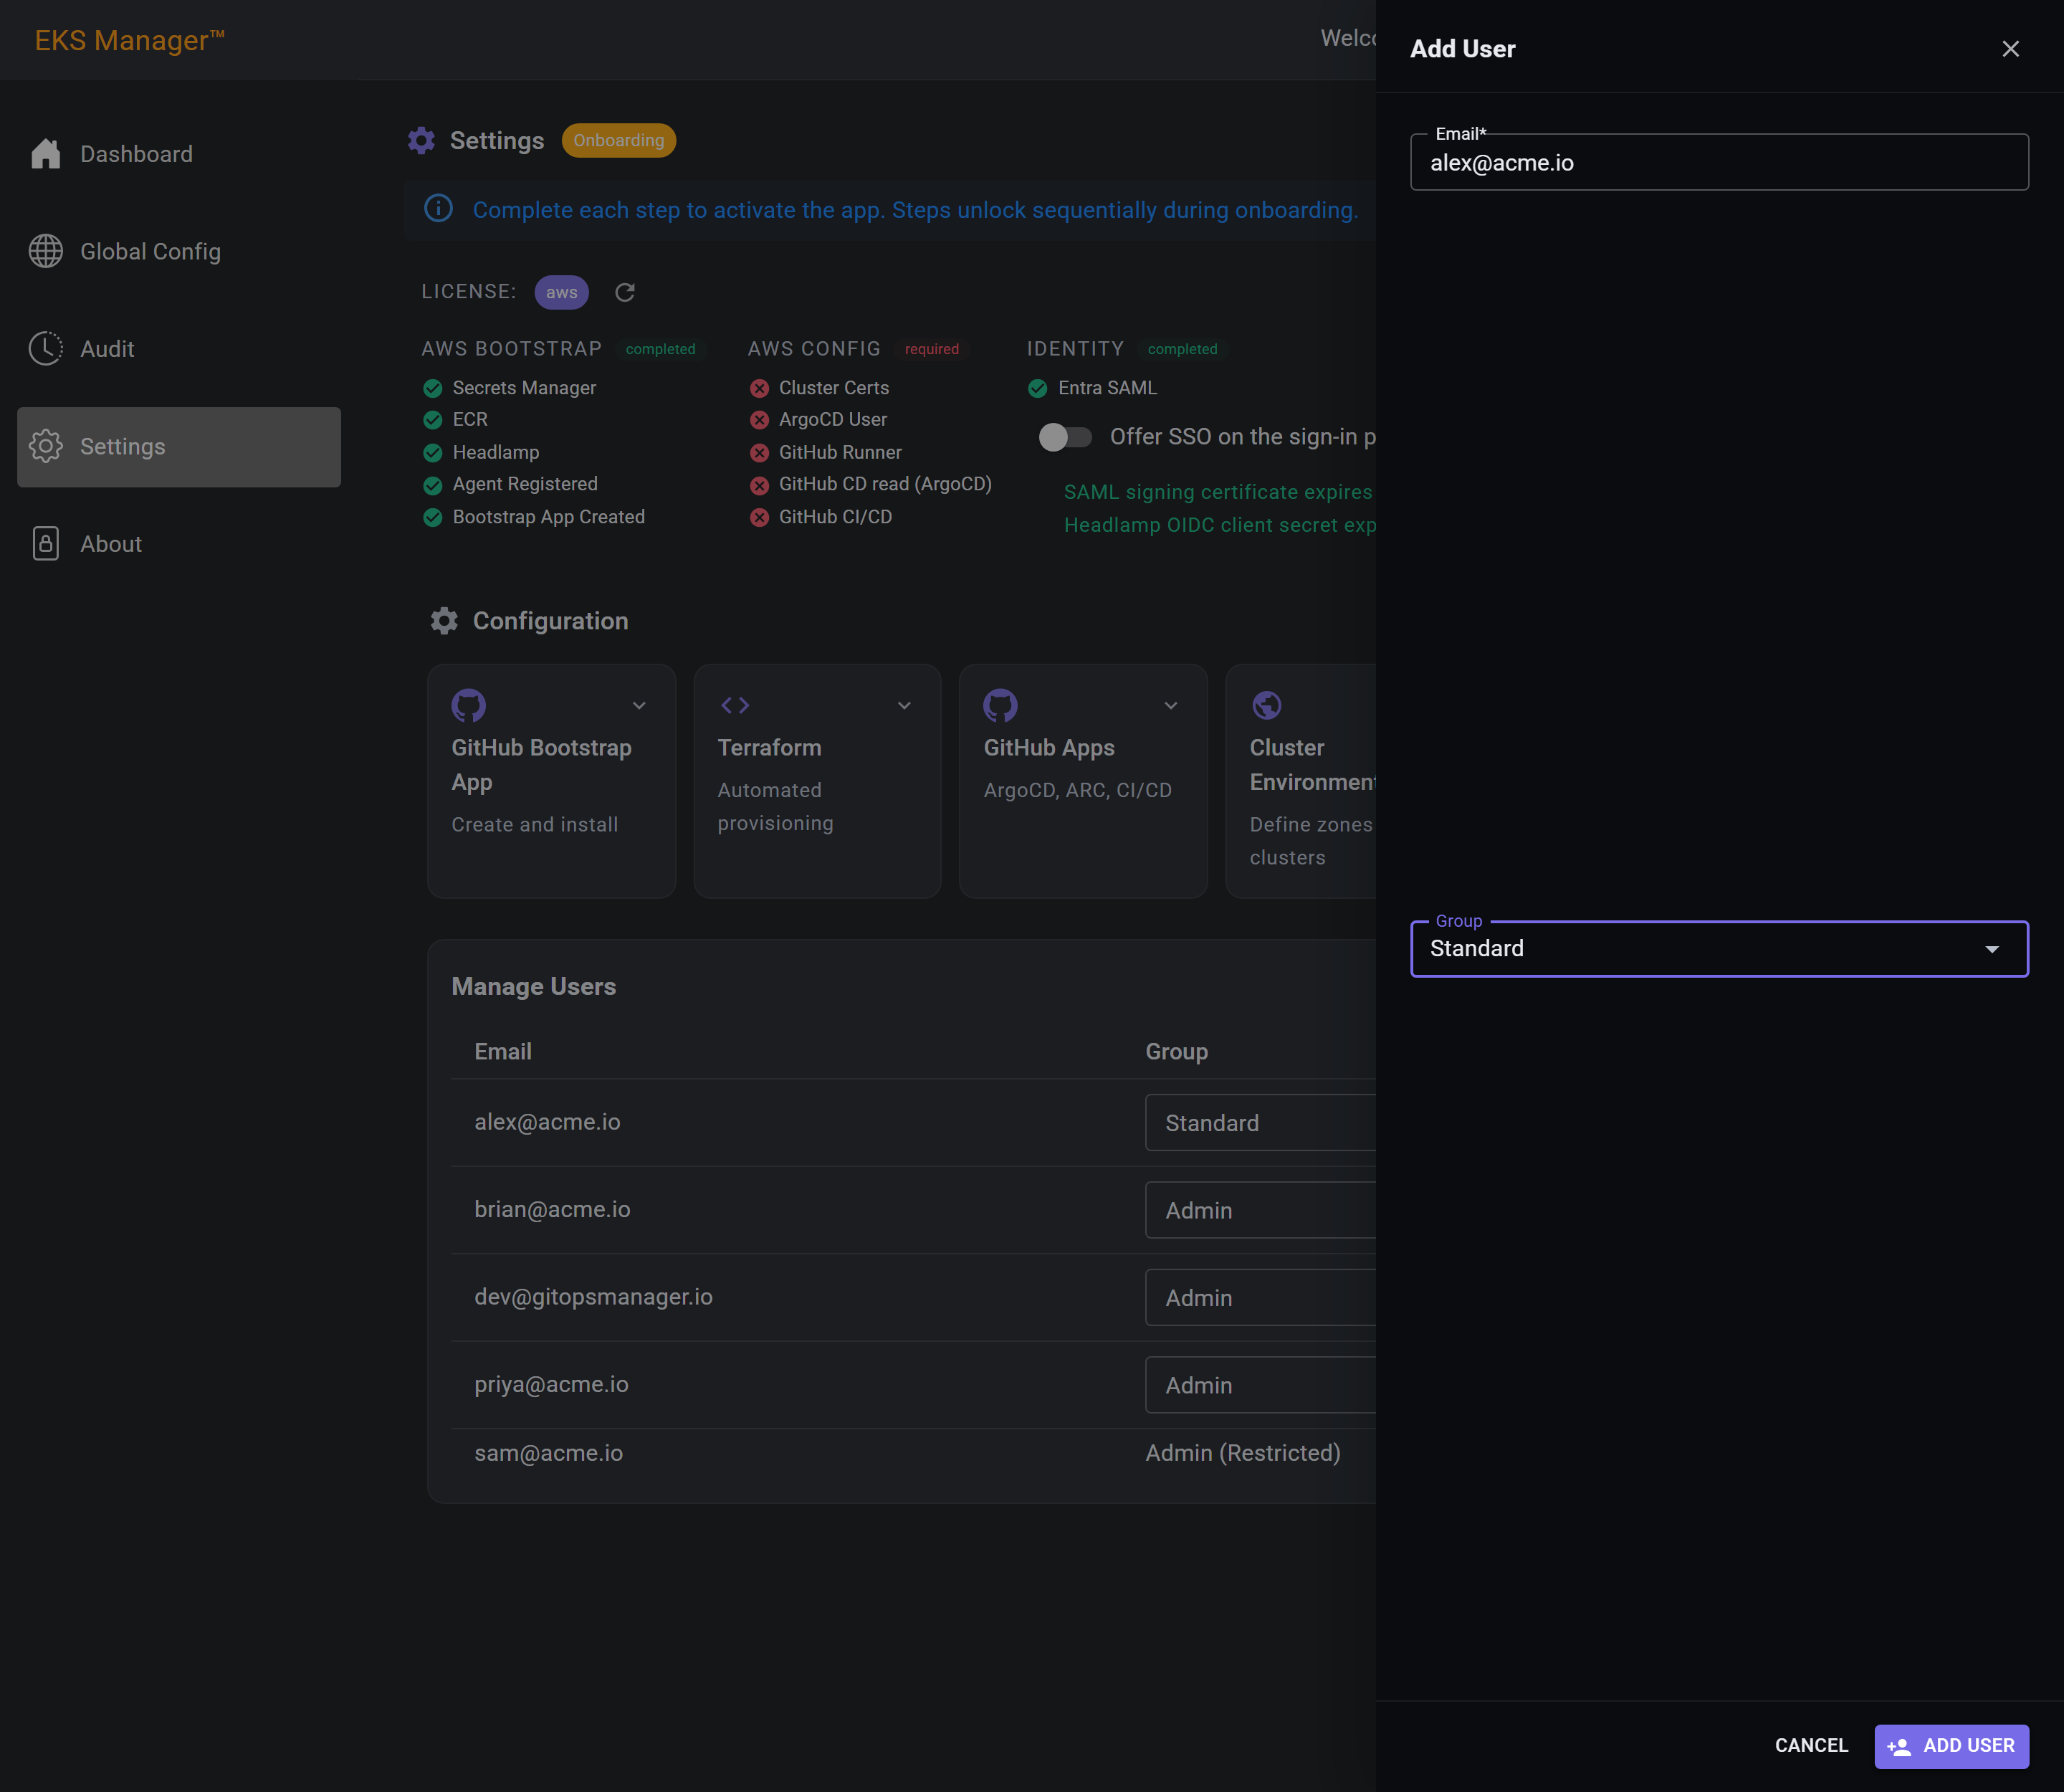Click the Cluster Certs red error icon
This screenshot has height=1792, width=2064.
click(x=760, y=388)
